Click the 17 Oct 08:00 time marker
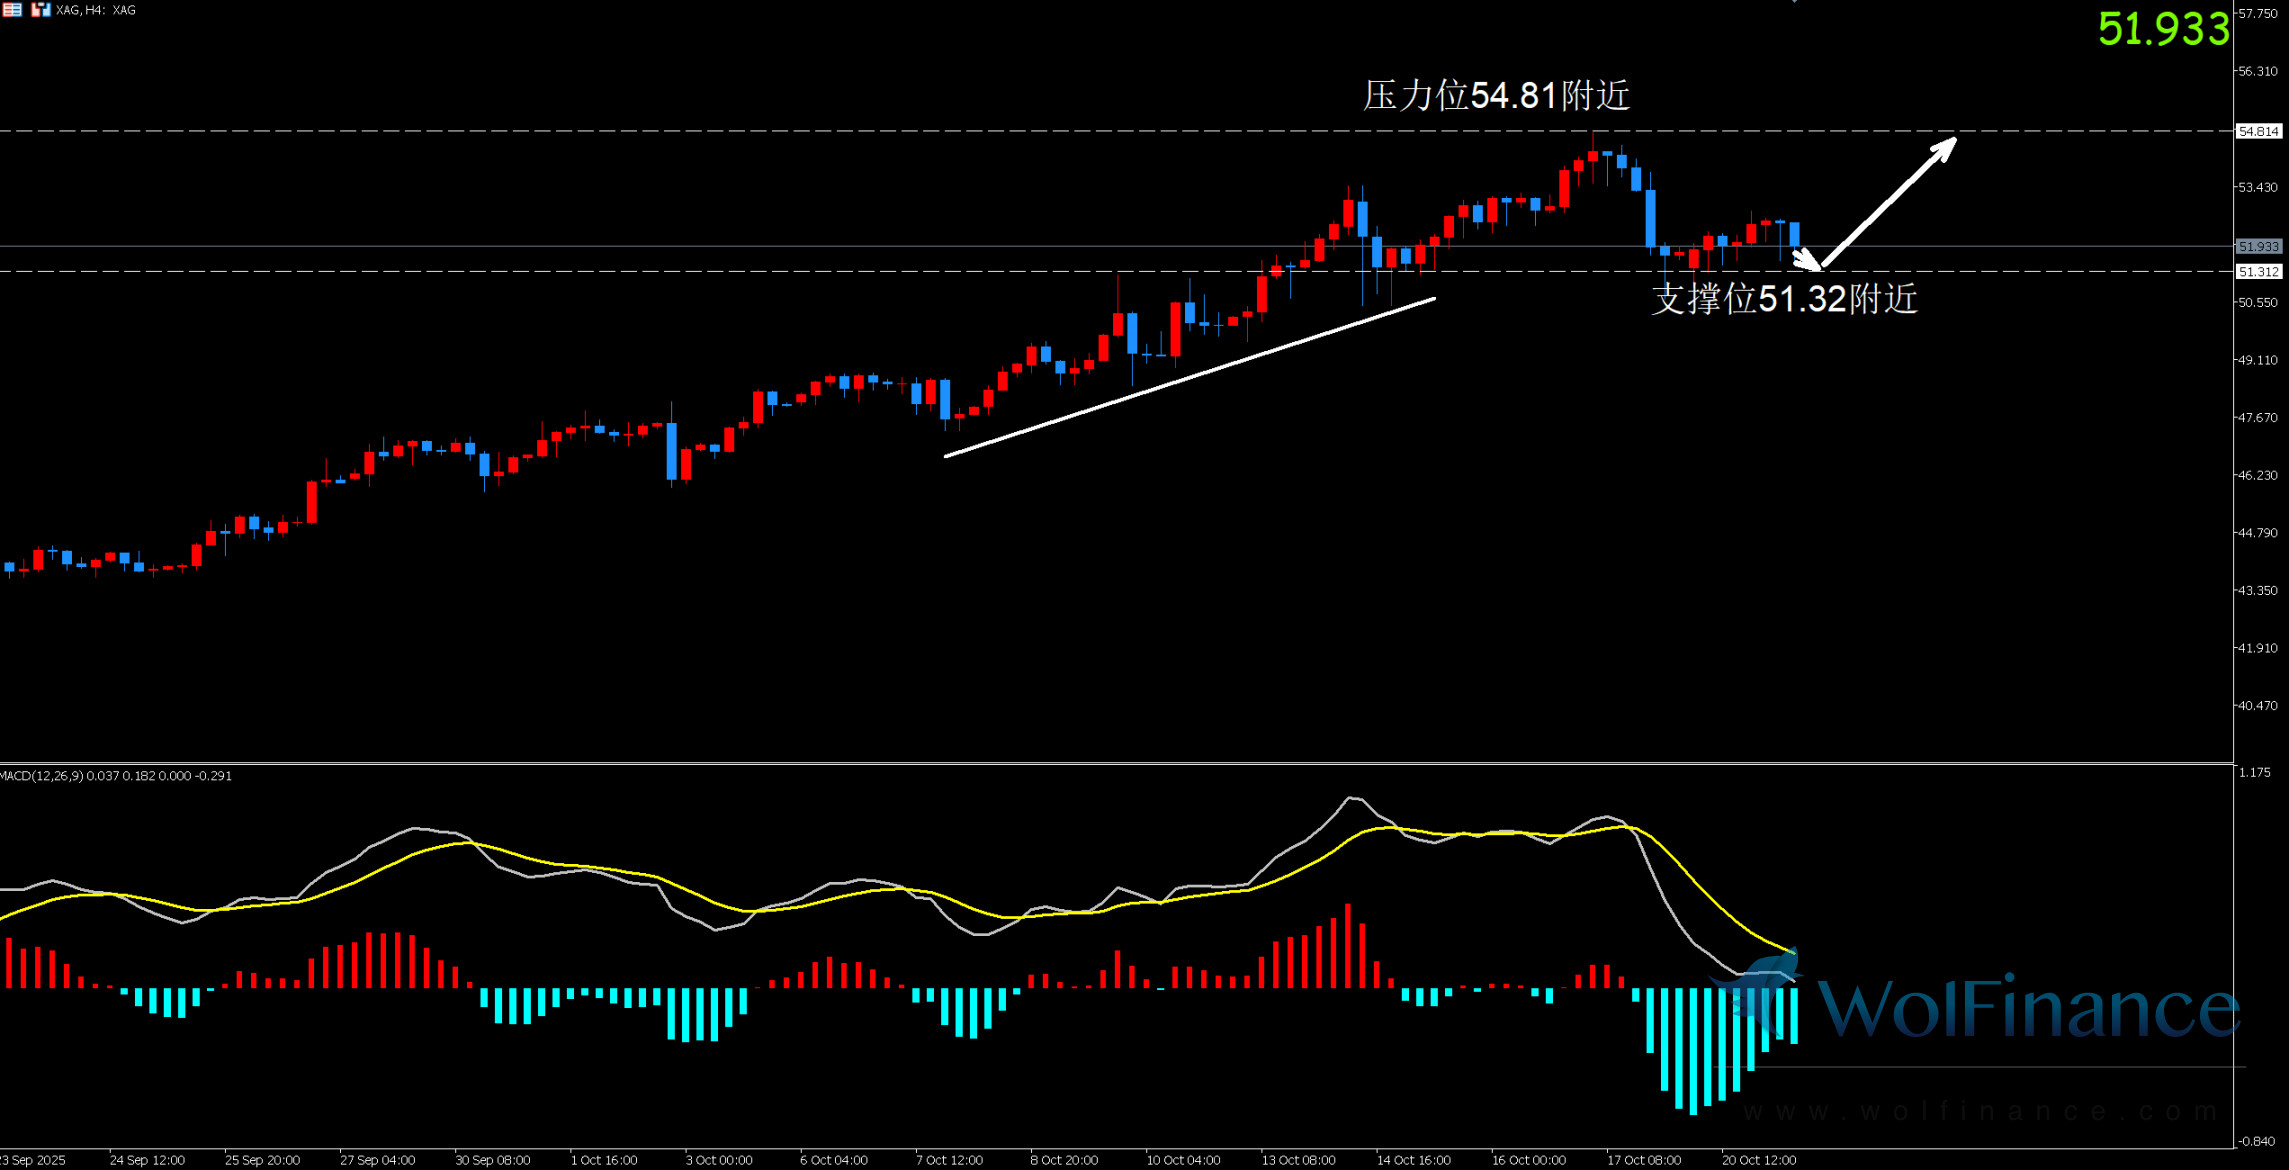 1643,1160
